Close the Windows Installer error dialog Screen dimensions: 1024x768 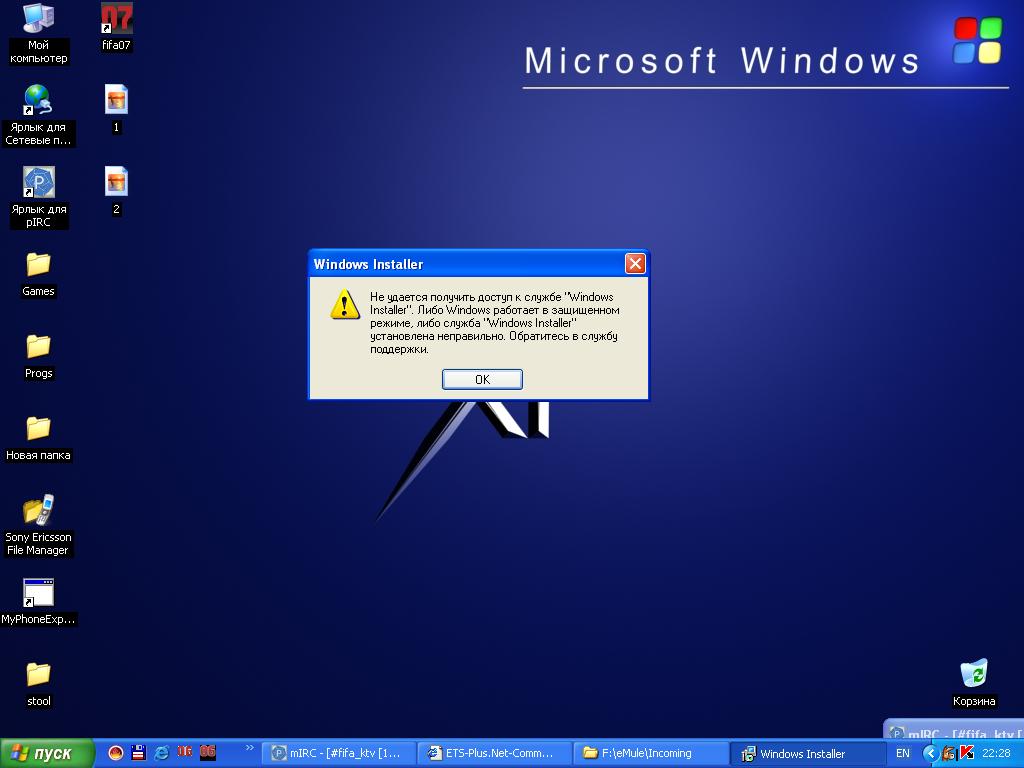(634, 264)
